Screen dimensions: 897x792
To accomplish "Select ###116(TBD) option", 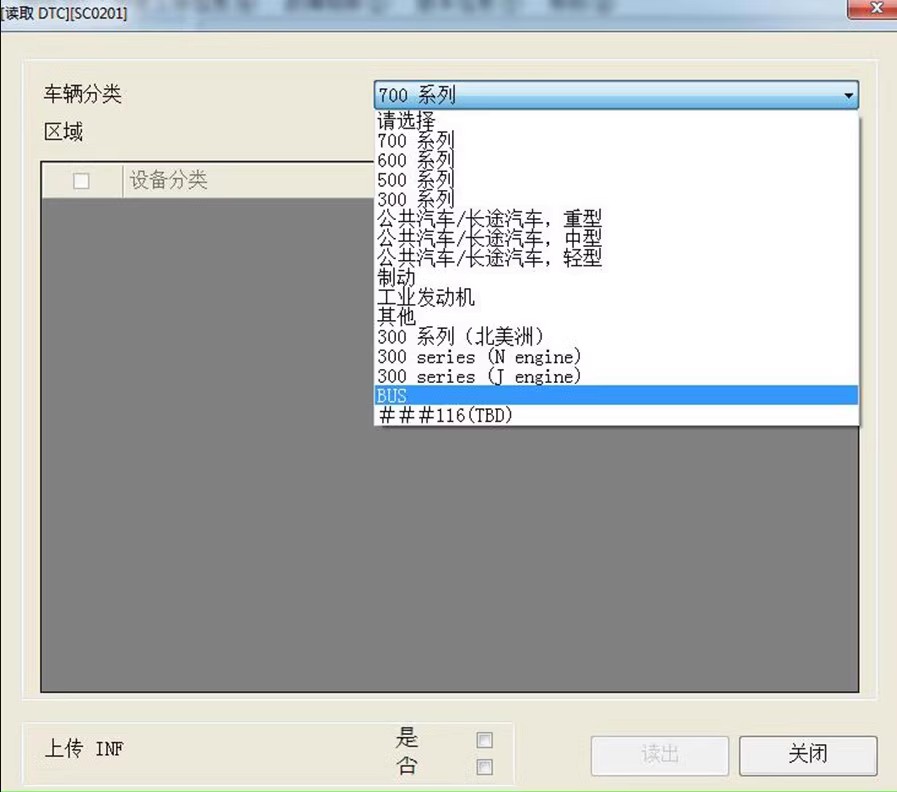I will pos(616,415).
